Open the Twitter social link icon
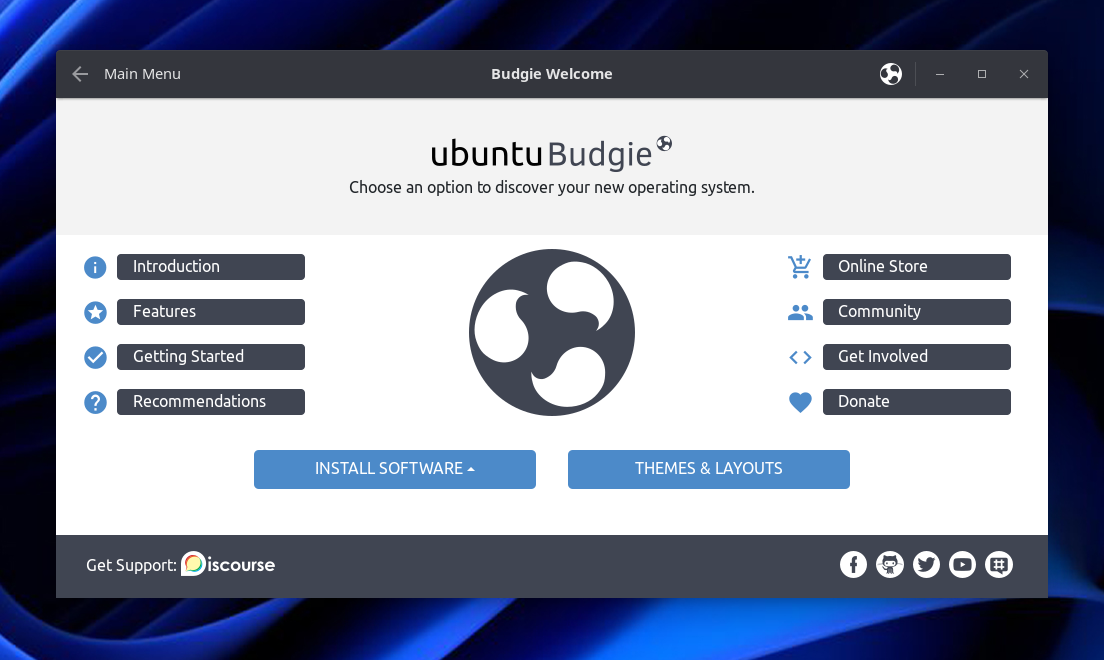 926,565
